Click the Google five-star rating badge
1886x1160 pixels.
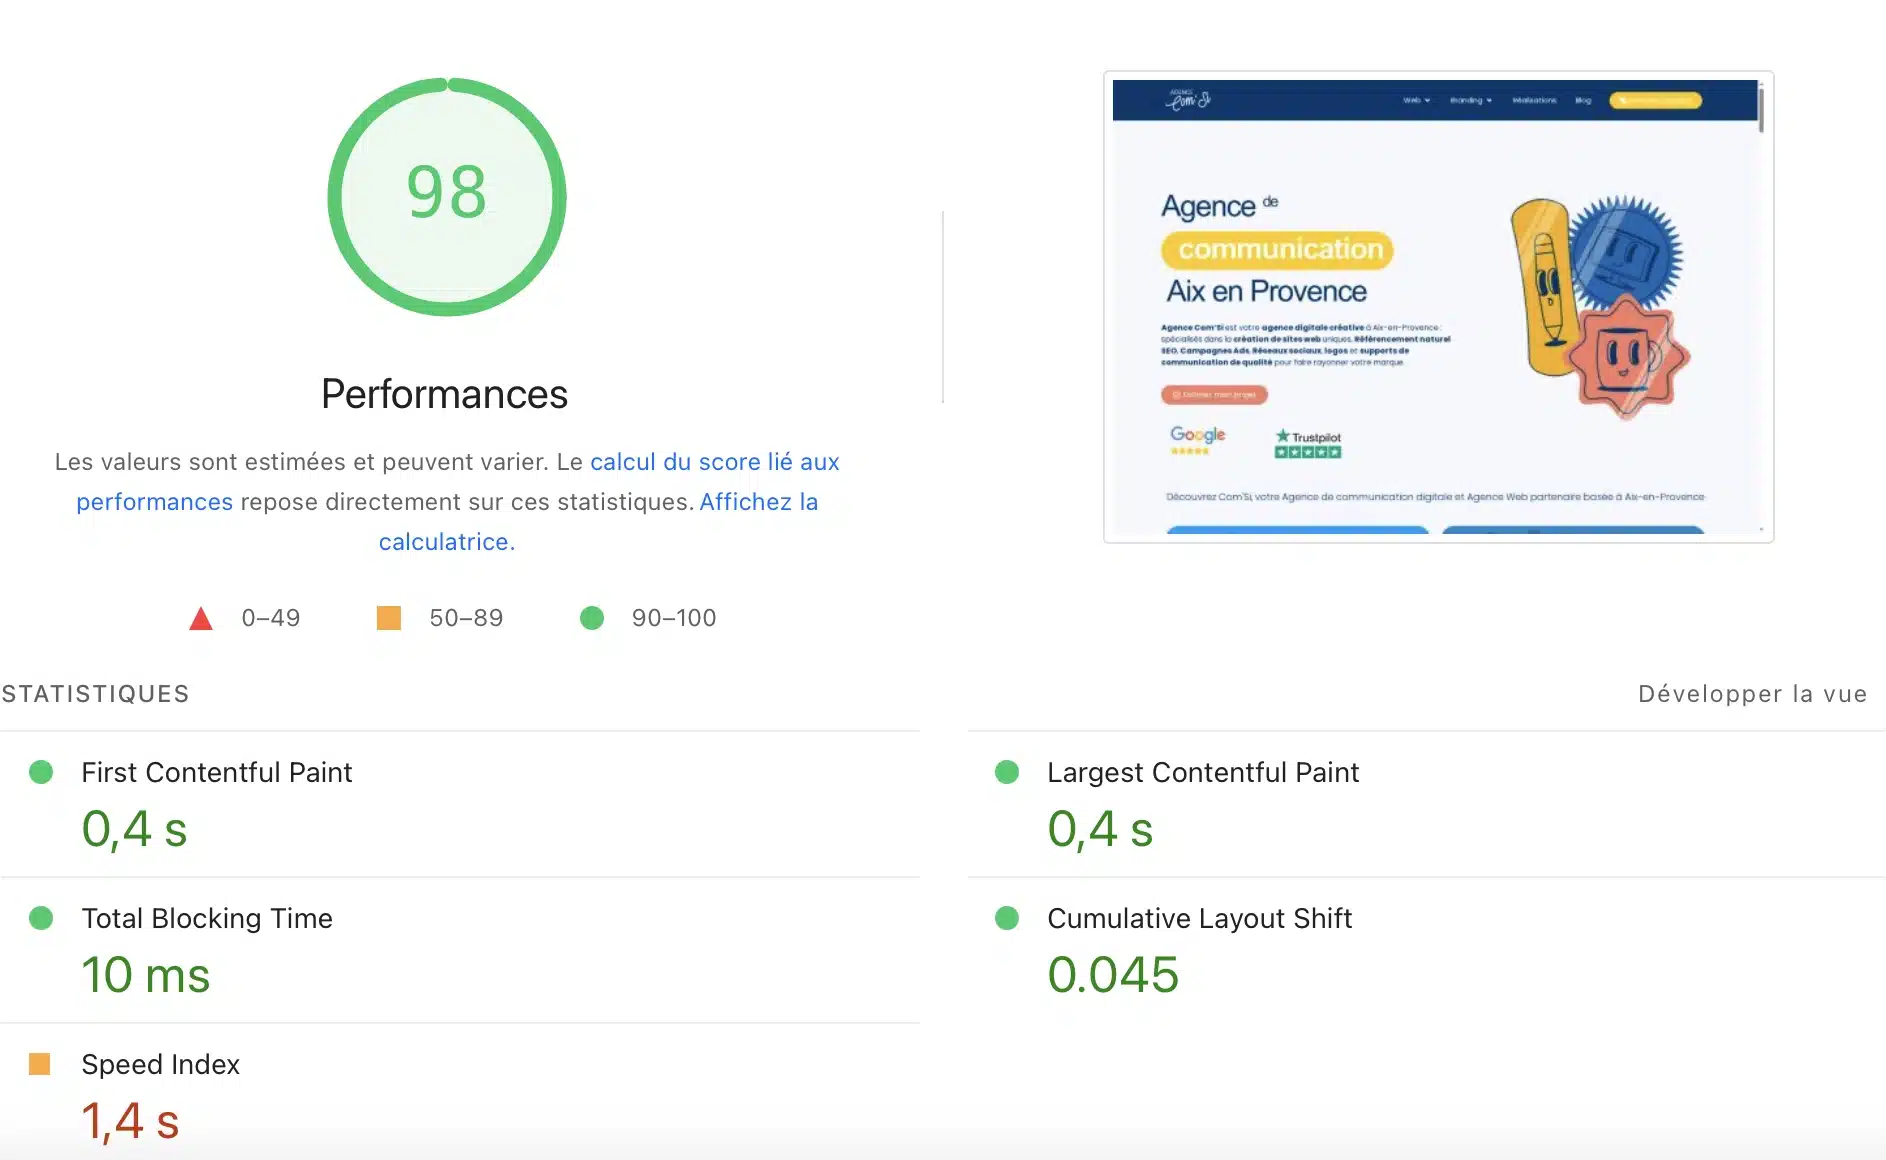pos(1197,440)
